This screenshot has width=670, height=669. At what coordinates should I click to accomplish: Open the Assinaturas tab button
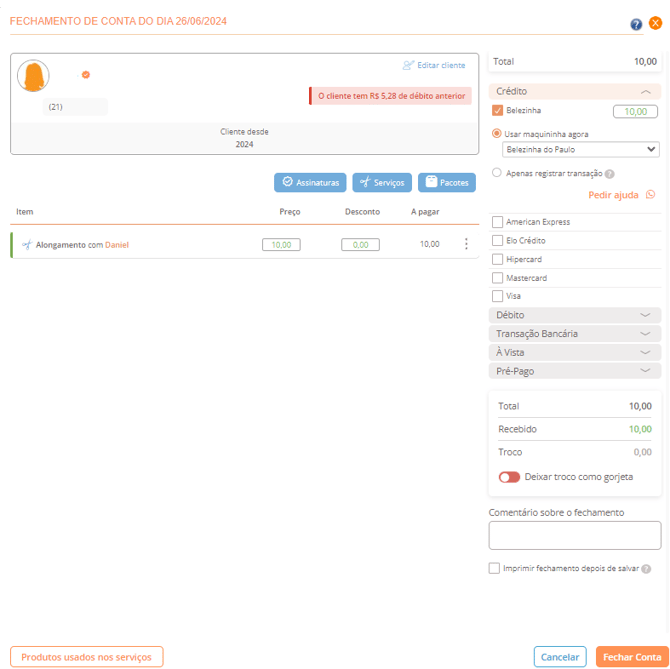(x=310, y=183)
